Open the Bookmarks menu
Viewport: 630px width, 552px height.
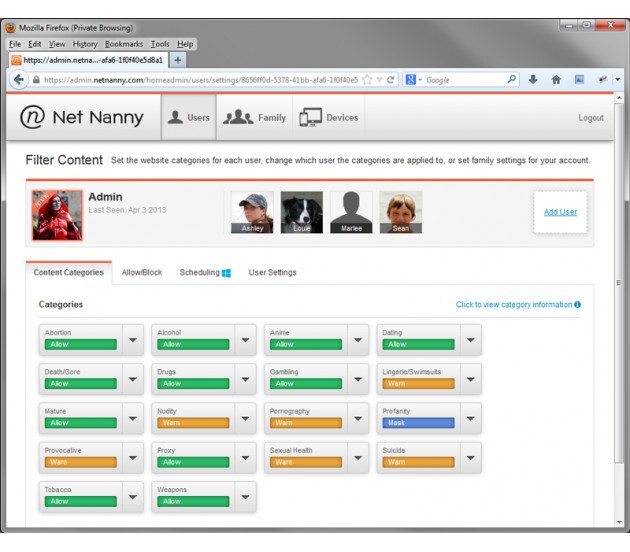[x=124, y=44]
